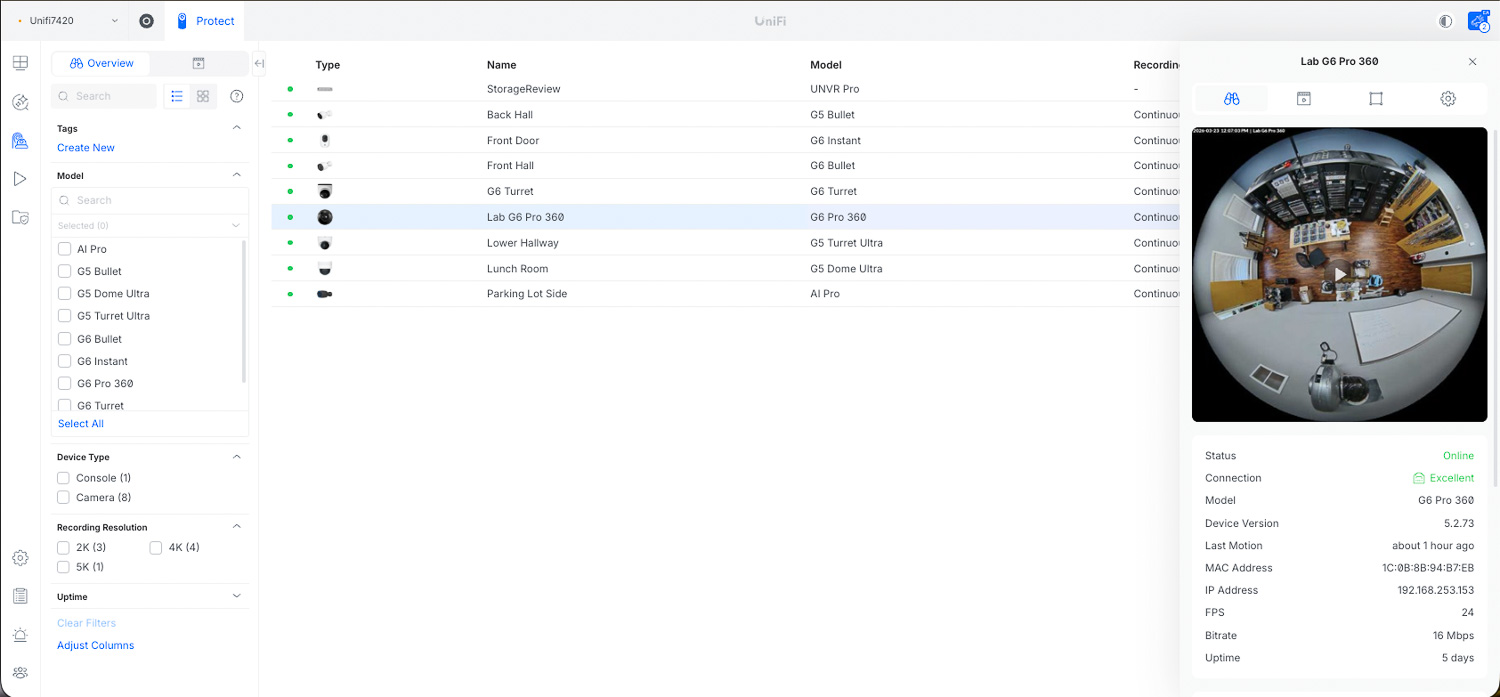The height and width of the screenshot is (697, 1500).
Task: Select the Overview tab in the sidebar
Action: 100,62
